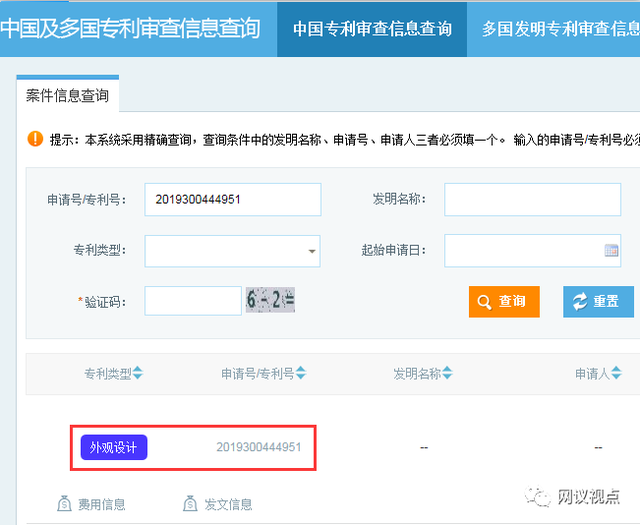The width and height of the screenshot is (640, 525).
Task: Click the orange warning icon beside 提示
Action: 35,139
